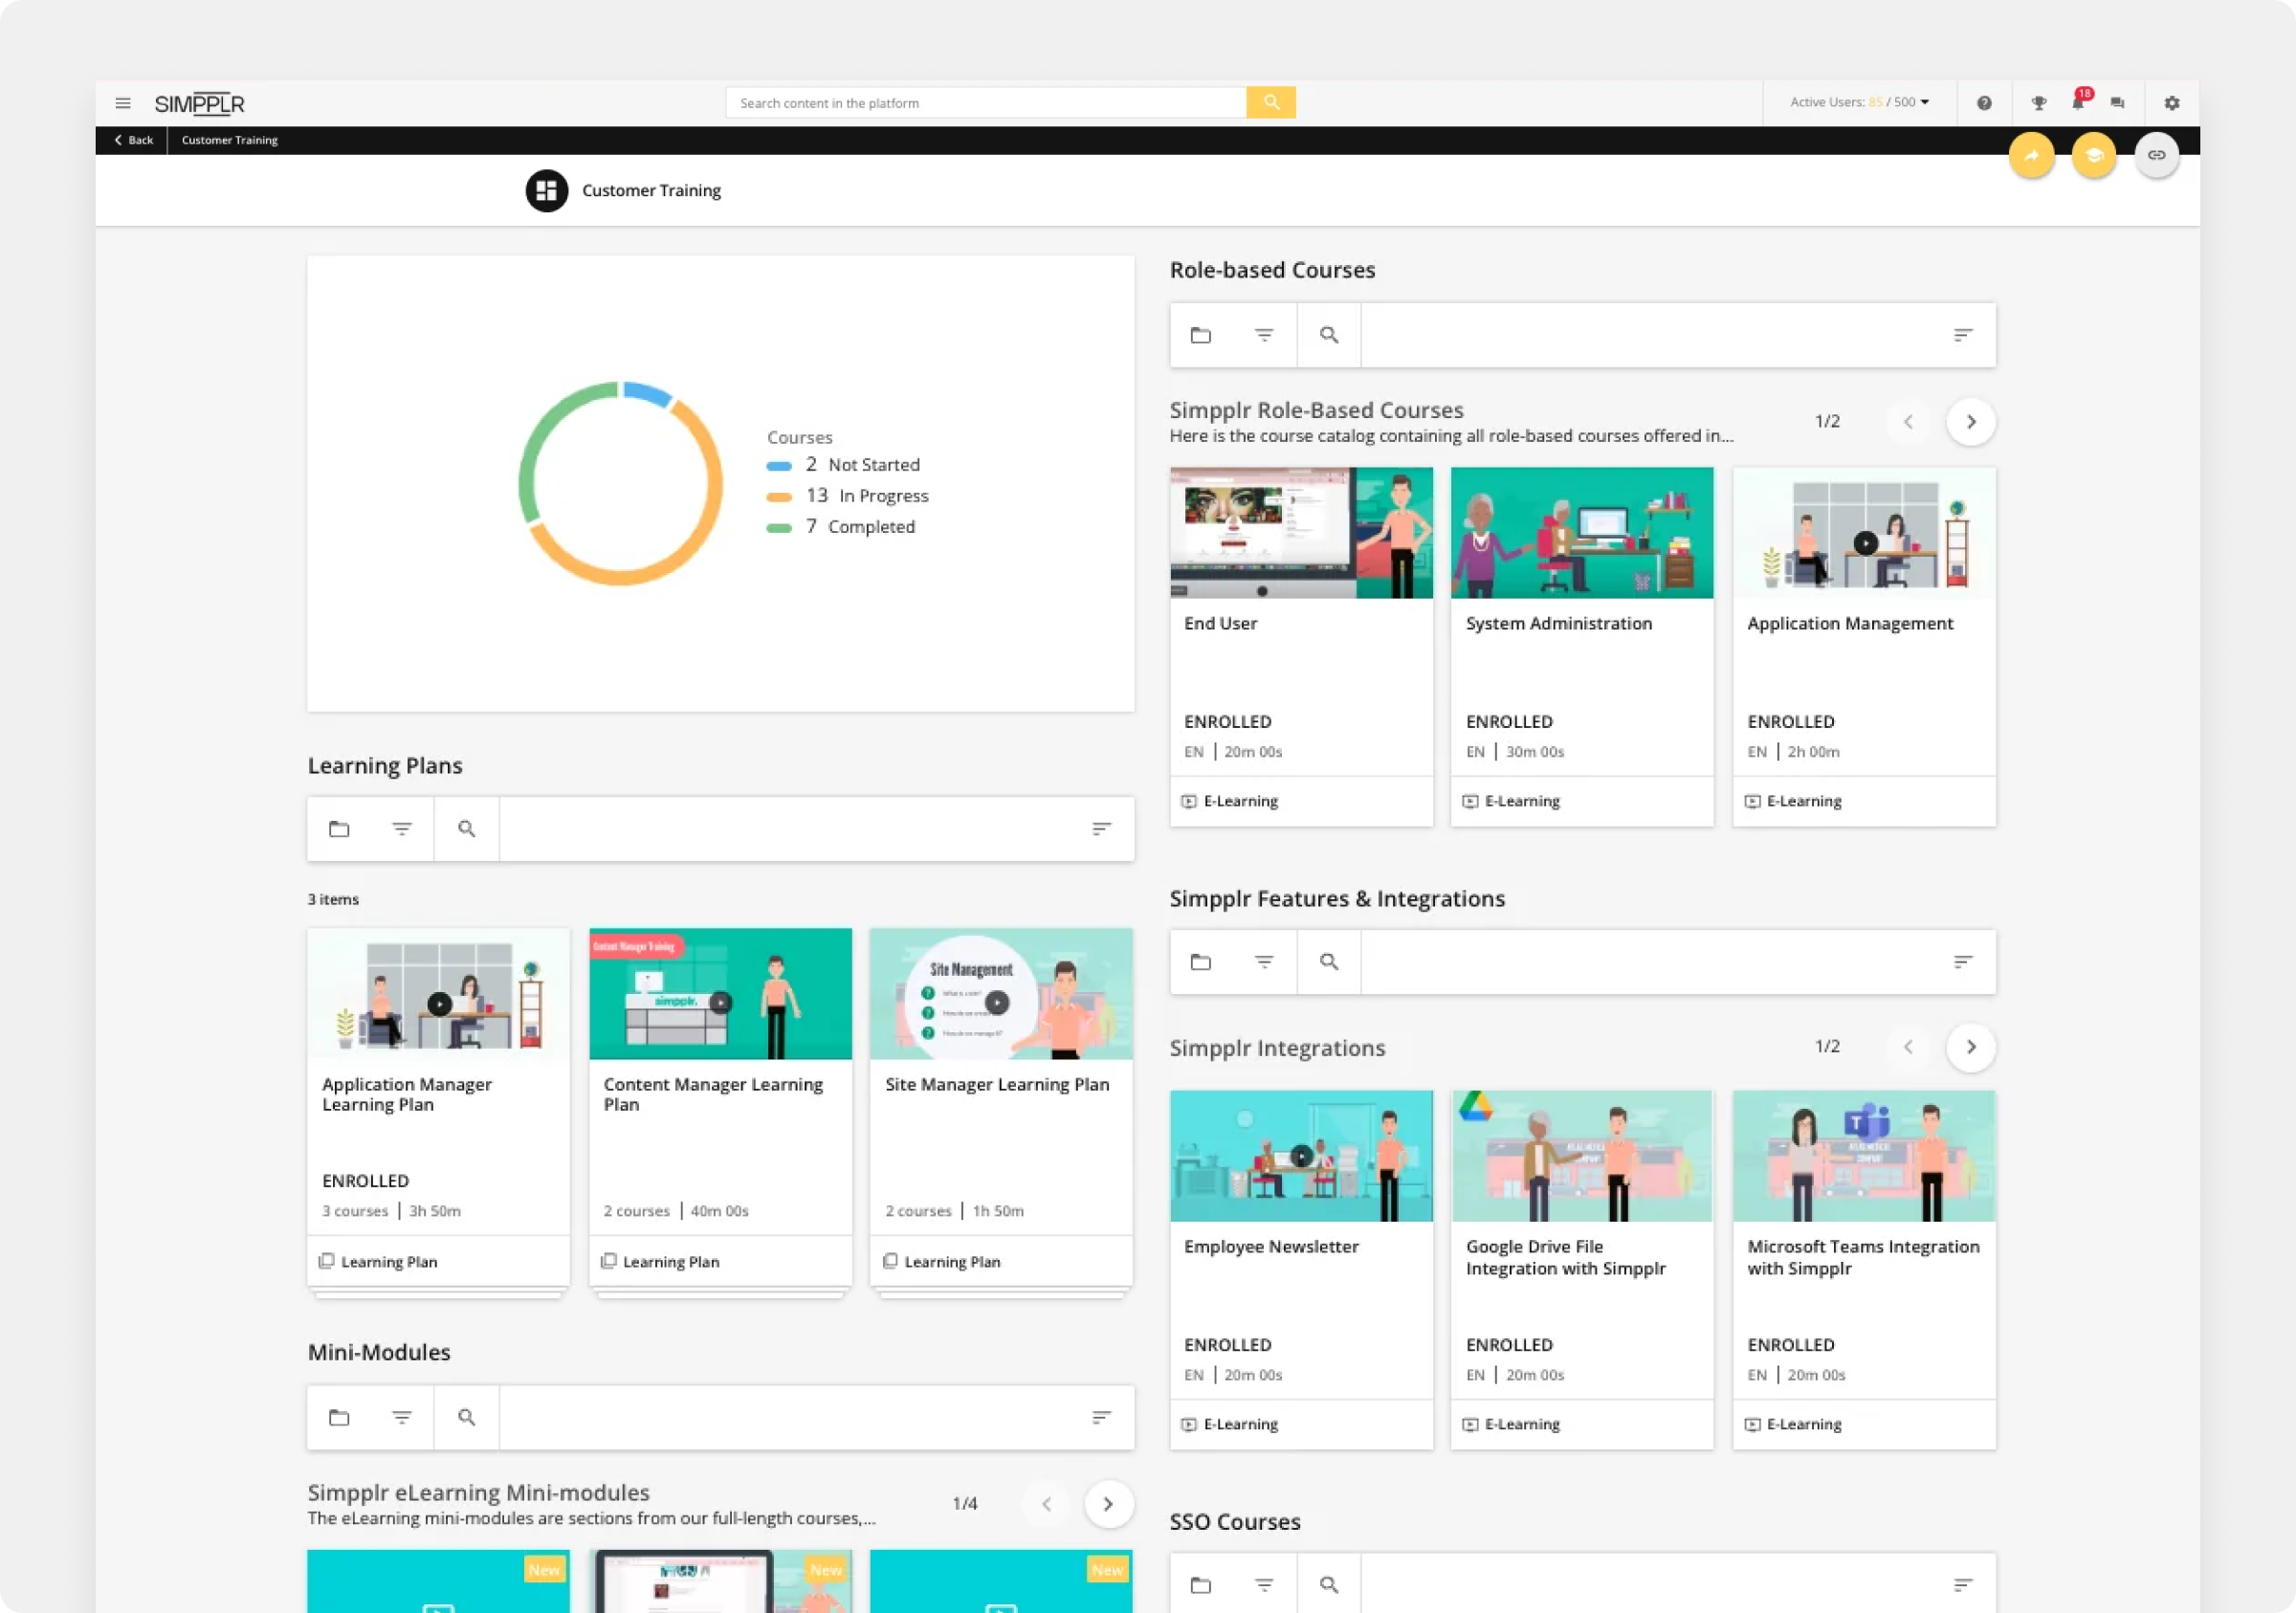Screen dimensions: 2296x1613
Task: Click the Customer Training breadcrumb
Action: pos(230,140)
